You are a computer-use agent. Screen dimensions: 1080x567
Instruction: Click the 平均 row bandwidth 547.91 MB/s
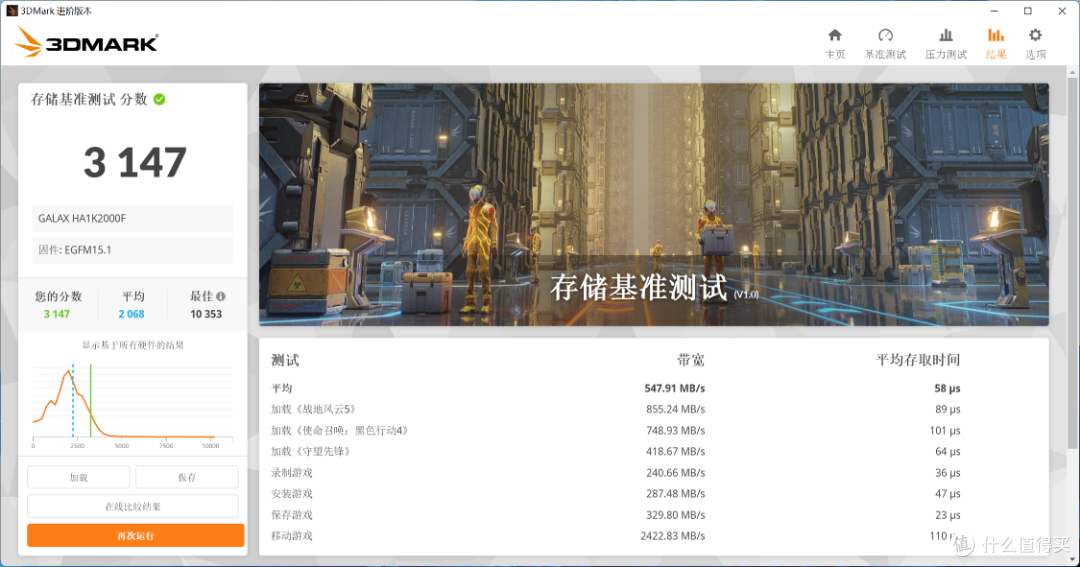pos(674,388)
